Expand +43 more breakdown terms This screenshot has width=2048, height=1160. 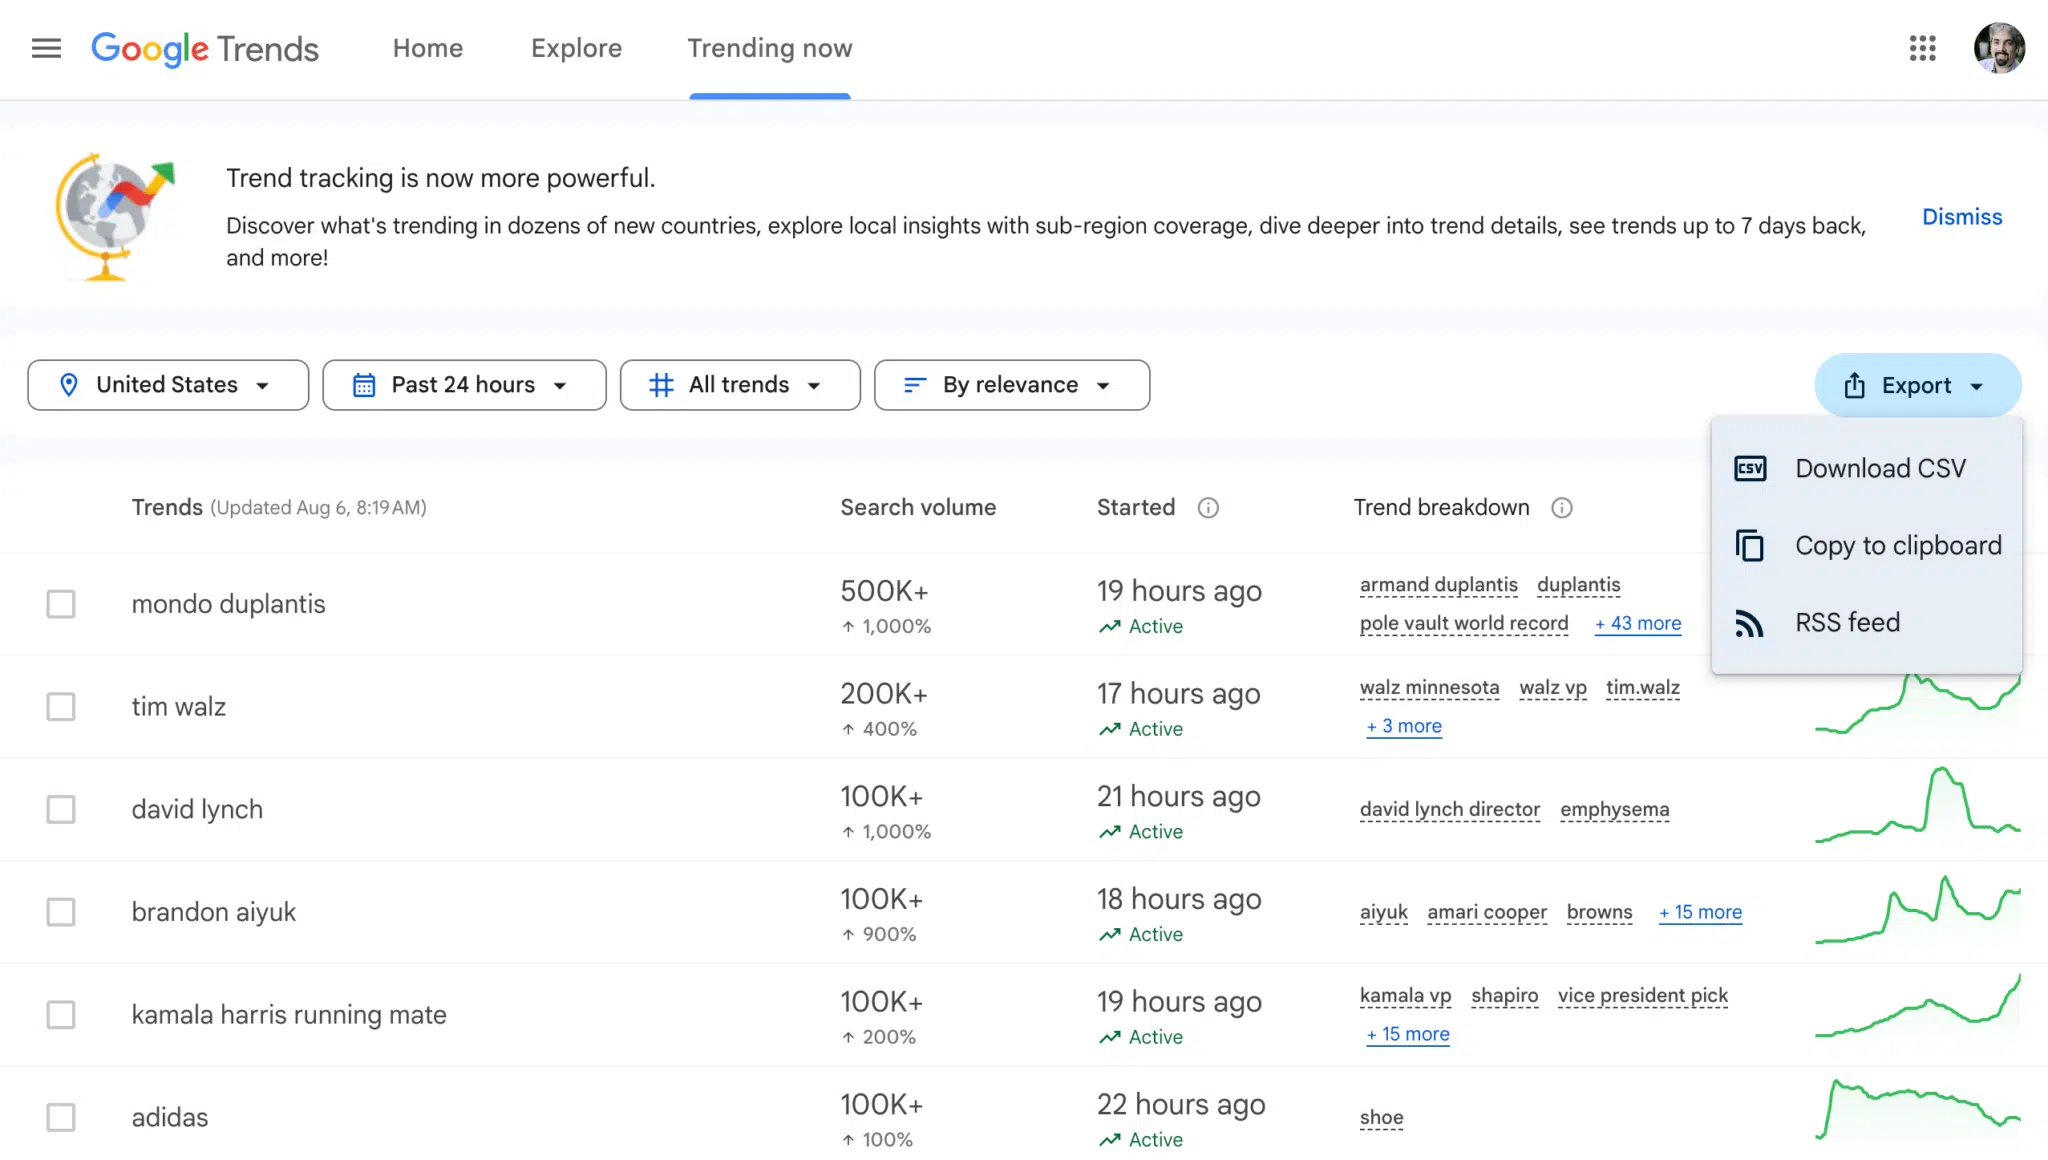point(1638,623)
